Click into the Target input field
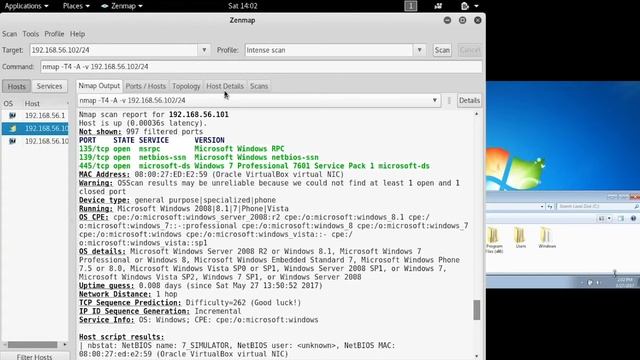 click(114, 50)
